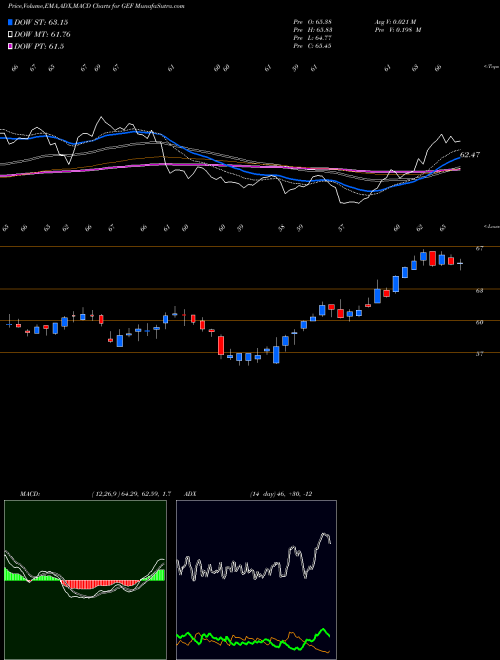Image resolution: width=500 pixels, height=660 pixels.
Task: Click the 57 price axis label
Action: click(x=479, y=354)
